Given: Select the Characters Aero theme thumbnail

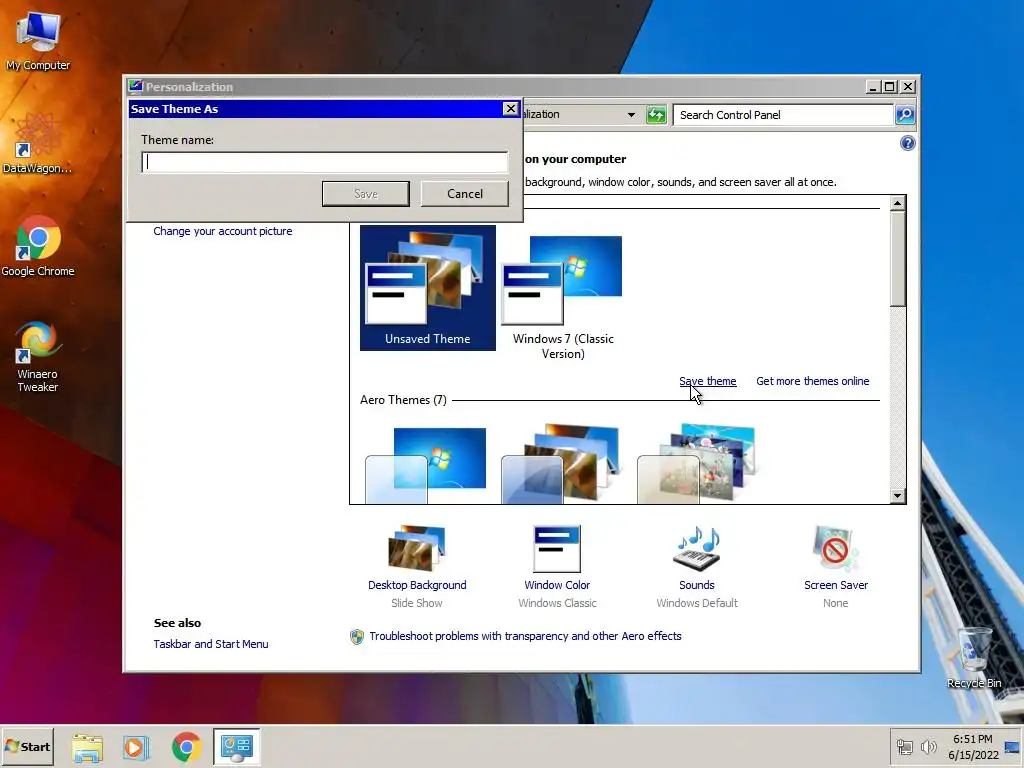Looking at the screenshot, I should [x=697, y=464].
